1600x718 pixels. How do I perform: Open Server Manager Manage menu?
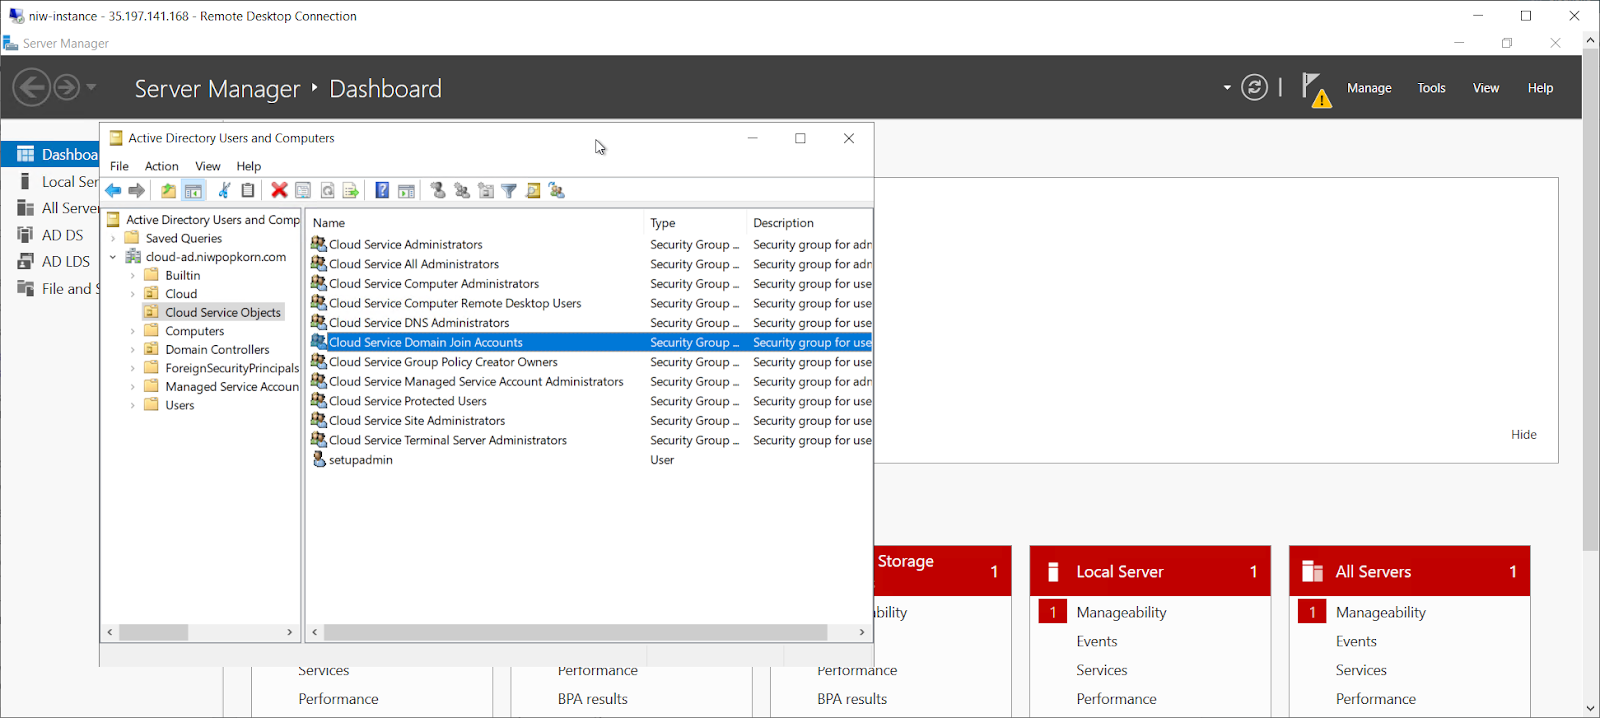[x=1369, y=88]
